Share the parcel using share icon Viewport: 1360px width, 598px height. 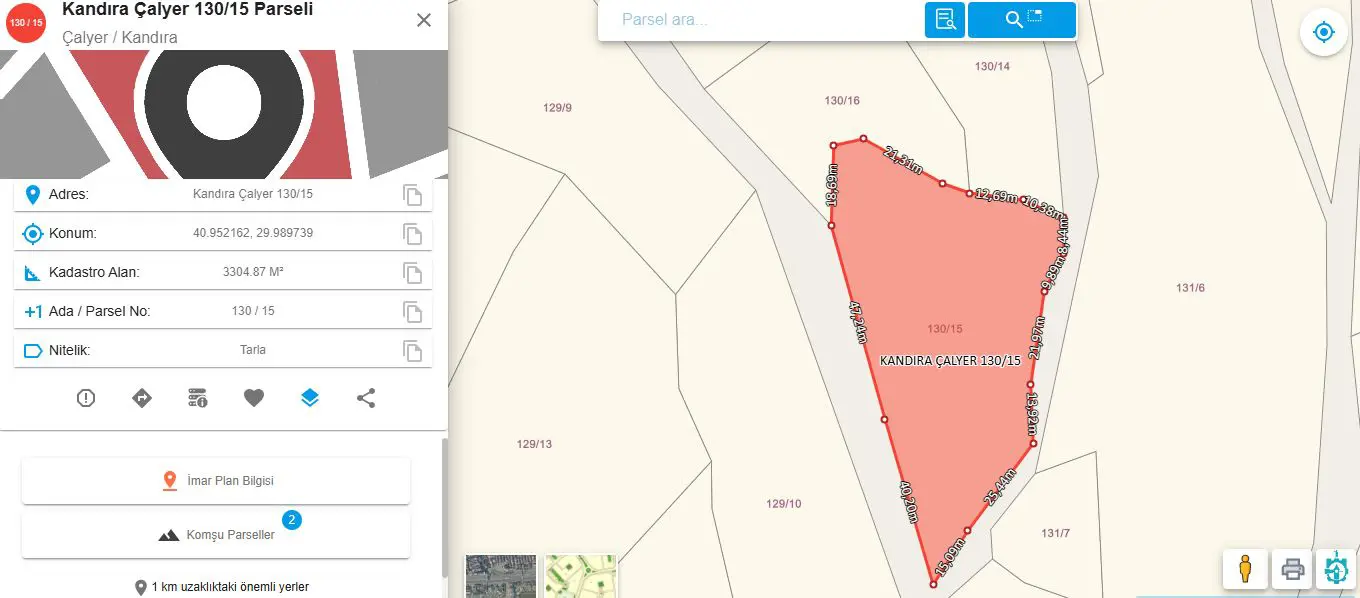point(366,398)
